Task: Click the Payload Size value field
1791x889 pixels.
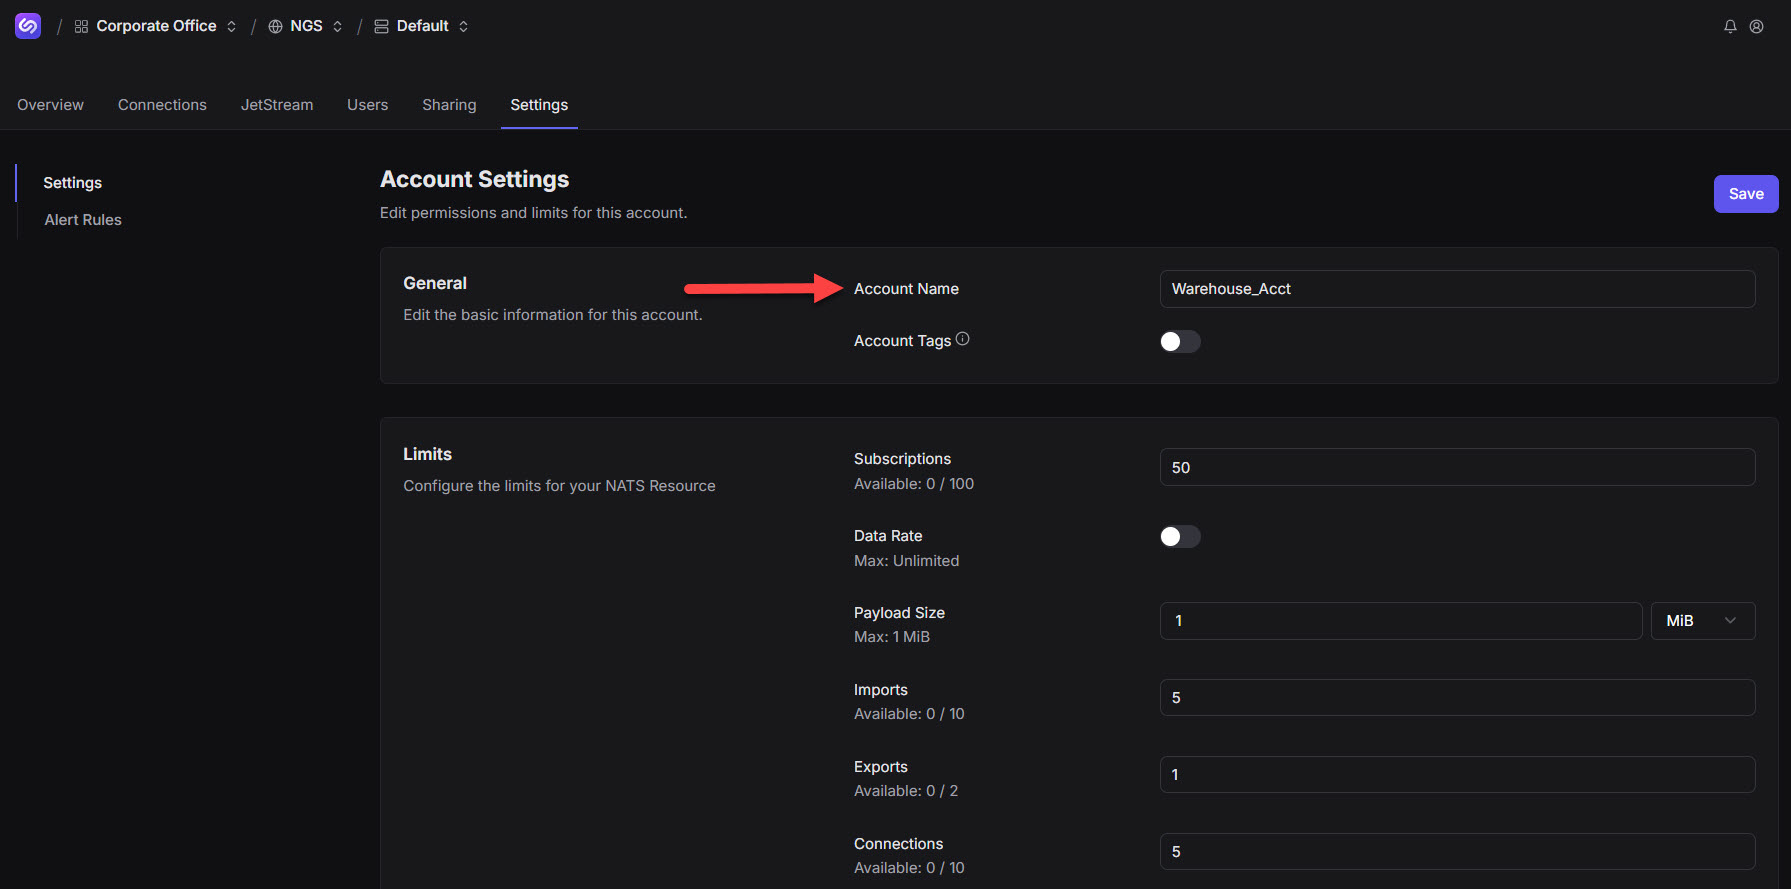Action: coord(1401,621)
